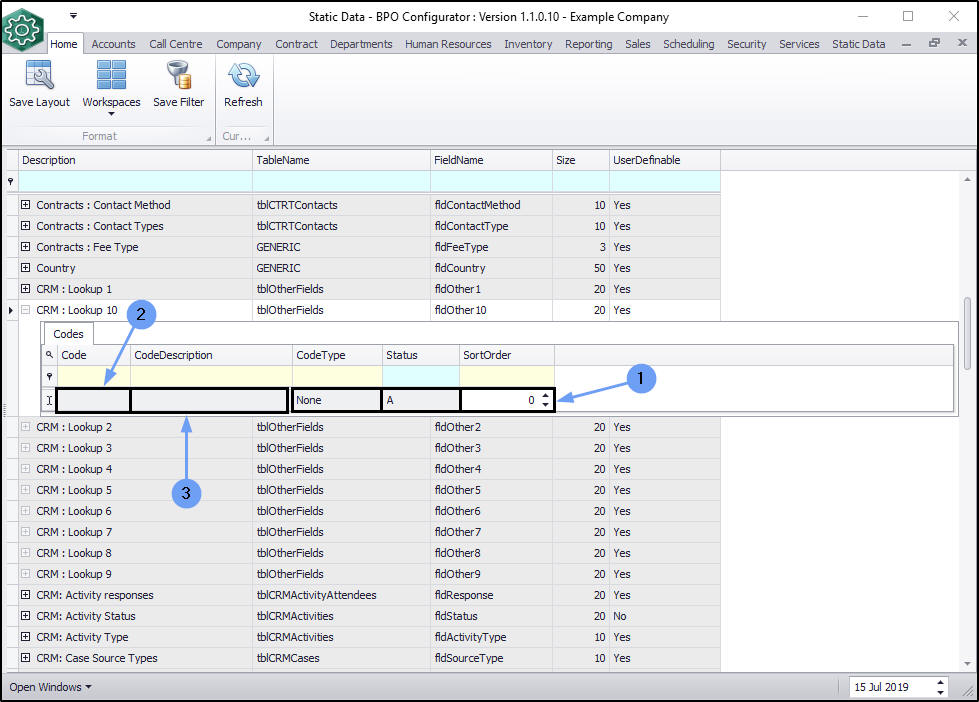Increase the SortOrder value with up arrow
Viewport: 979px width, 702px height.
tap(545, 395)
